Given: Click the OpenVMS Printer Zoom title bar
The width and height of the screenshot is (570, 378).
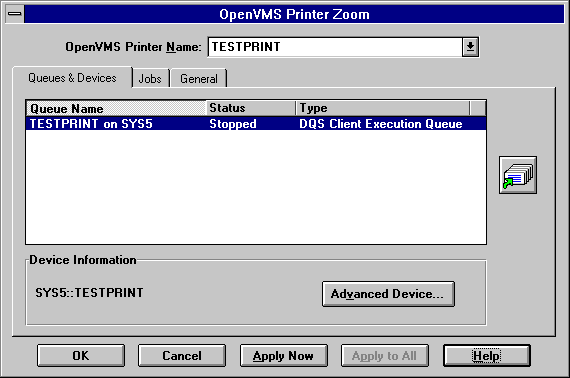Looking at the screenshot, I should click(294, 14).
